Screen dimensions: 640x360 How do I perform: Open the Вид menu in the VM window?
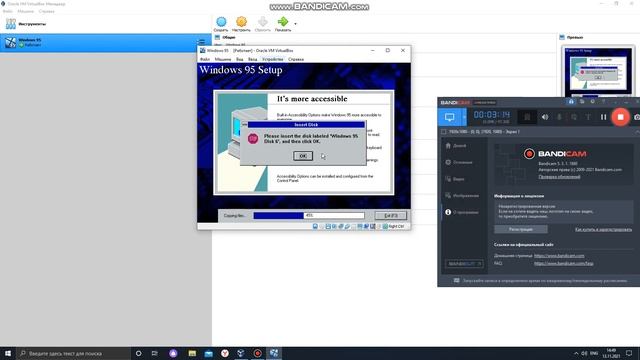pos(240,59)
